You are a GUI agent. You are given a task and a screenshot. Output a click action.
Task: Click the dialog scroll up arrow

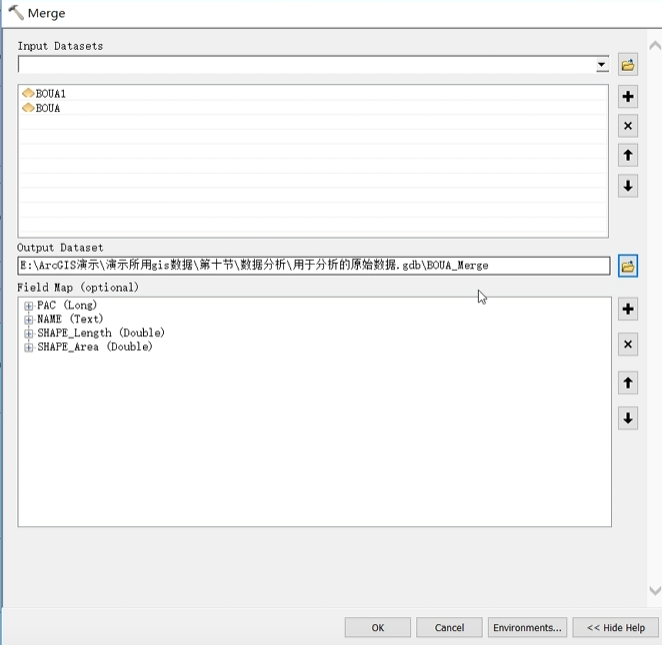pos(655,45)
